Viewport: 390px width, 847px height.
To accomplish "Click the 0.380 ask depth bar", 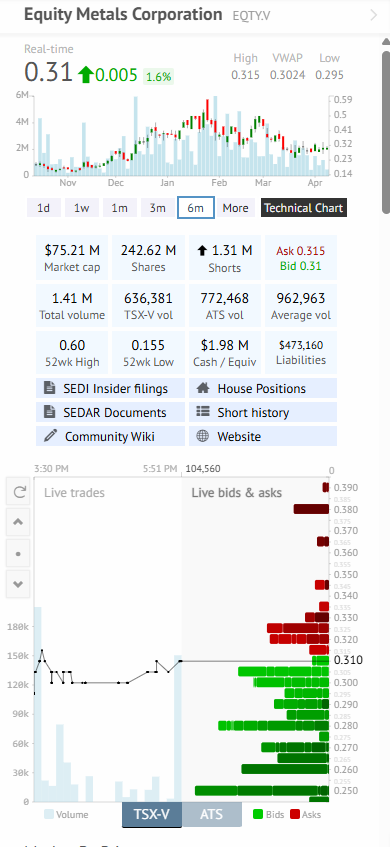I will (x=311, y=509).
